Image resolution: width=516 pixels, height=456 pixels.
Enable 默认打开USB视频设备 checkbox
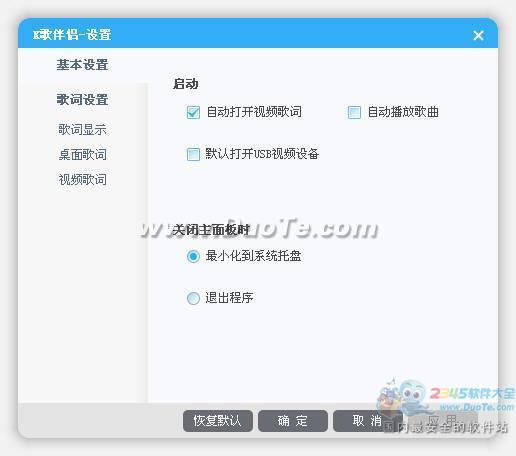click(193, 154)
